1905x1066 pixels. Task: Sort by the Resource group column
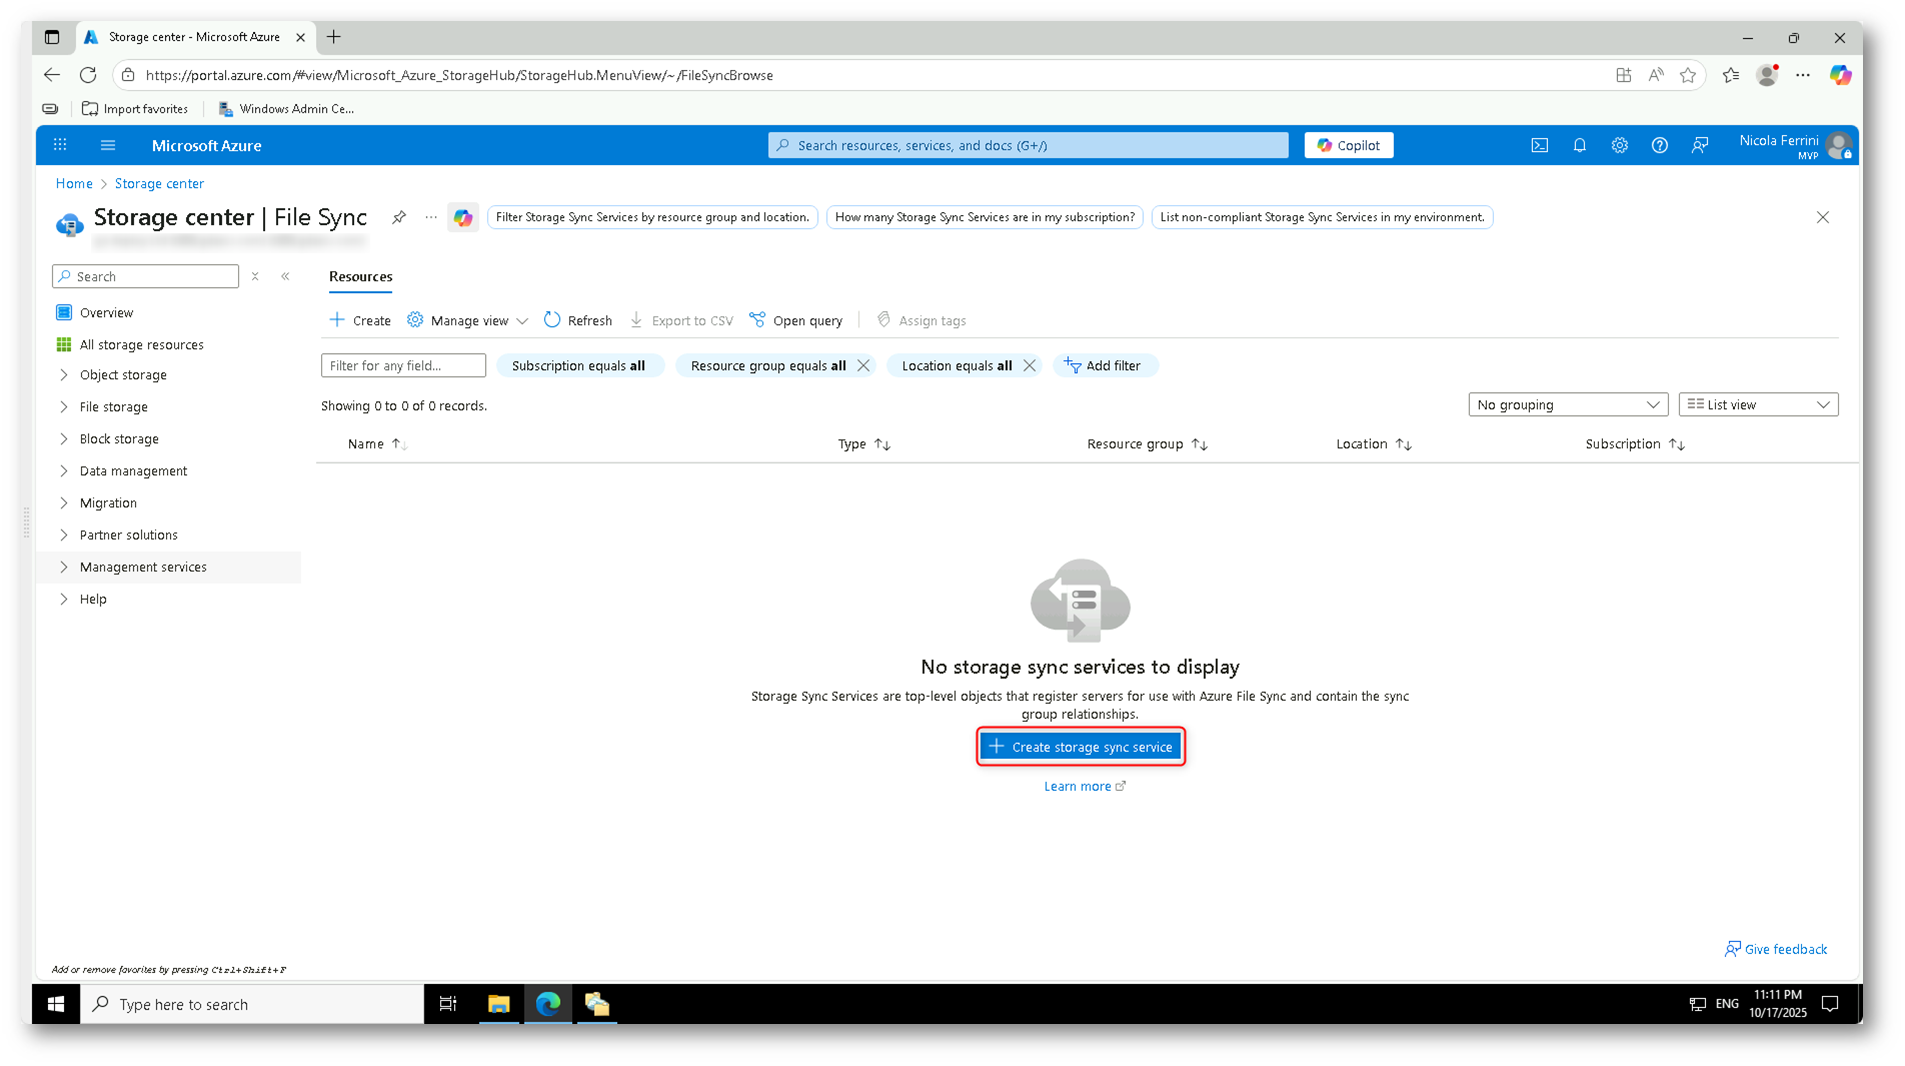point(1147,444)
